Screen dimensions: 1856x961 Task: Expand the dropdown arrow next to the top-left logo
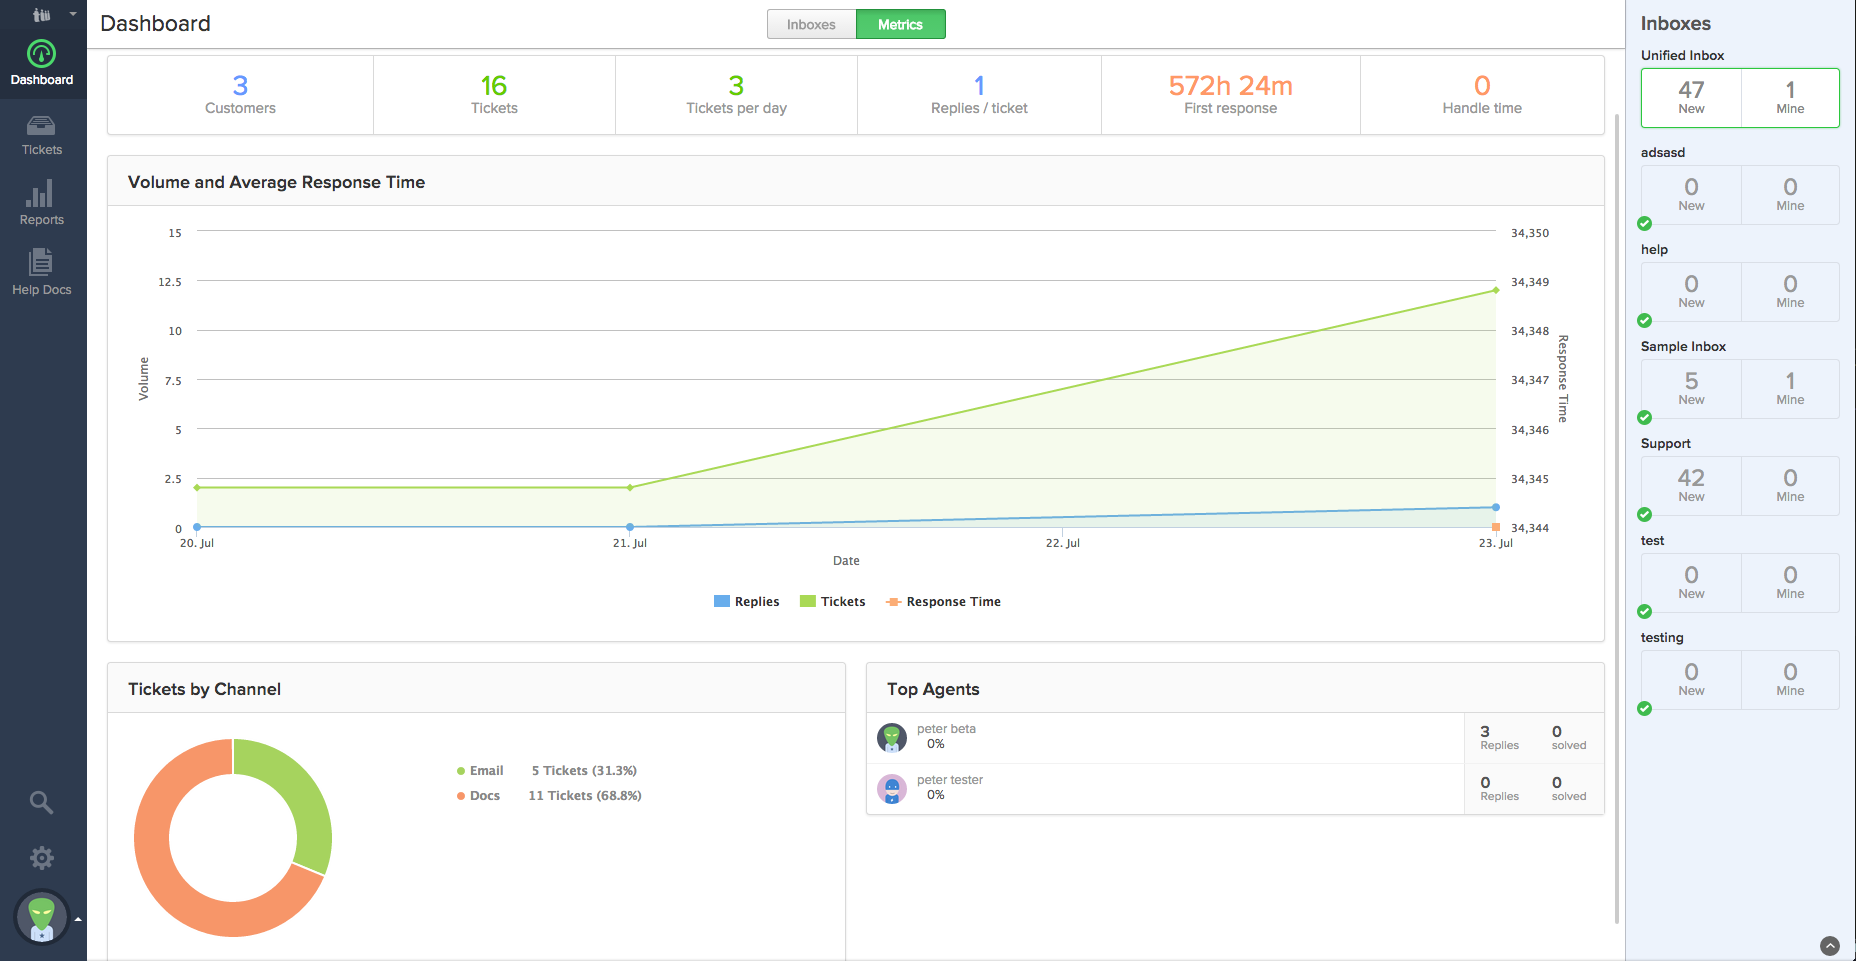[x=70, y=14]
